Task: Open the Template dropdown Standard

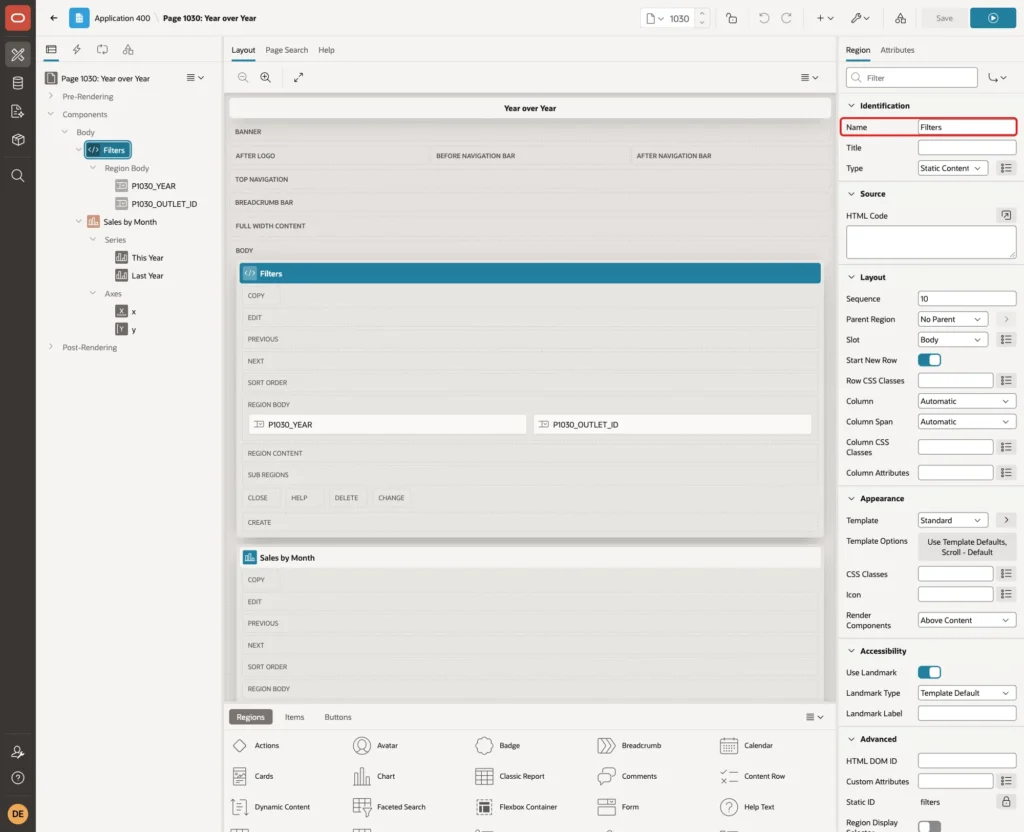Action: pyautogui.click(x=953, y=520)
